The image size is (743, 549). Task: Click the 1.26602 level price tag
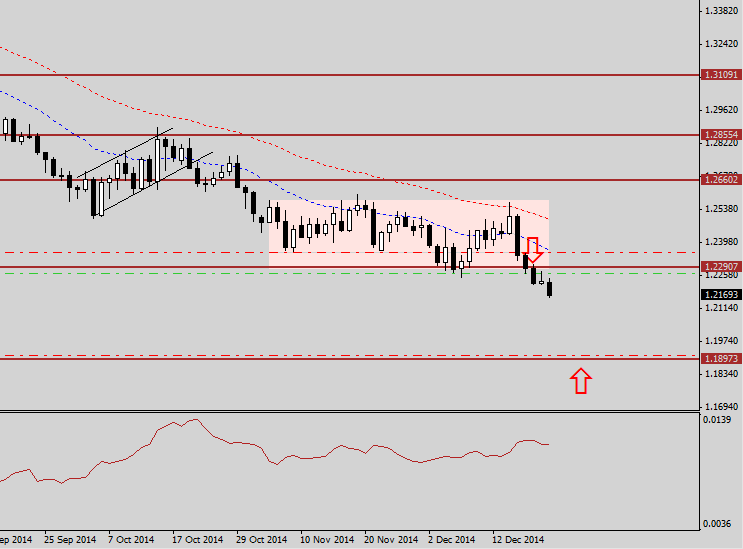721,180
